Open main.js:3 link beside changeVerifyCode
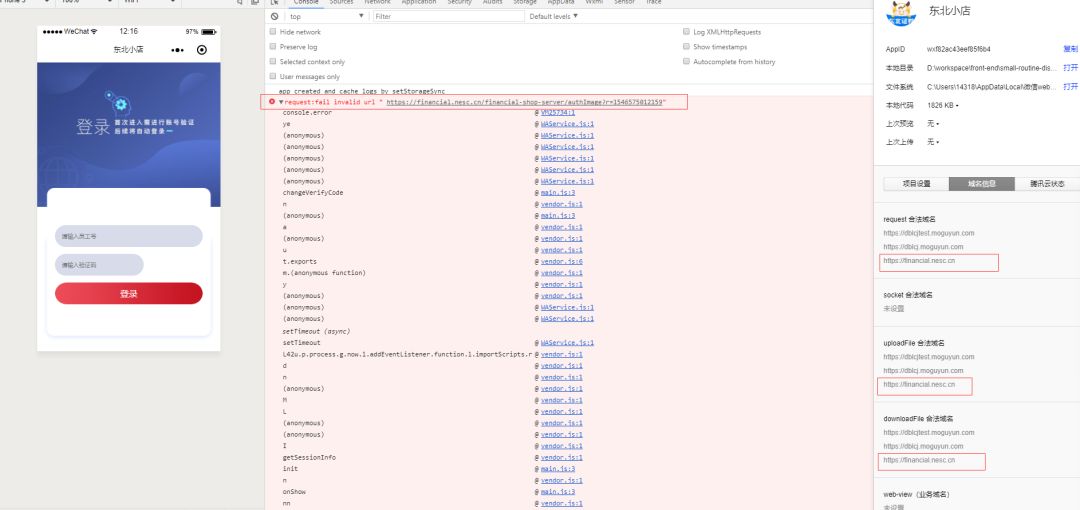 point(557,193)
